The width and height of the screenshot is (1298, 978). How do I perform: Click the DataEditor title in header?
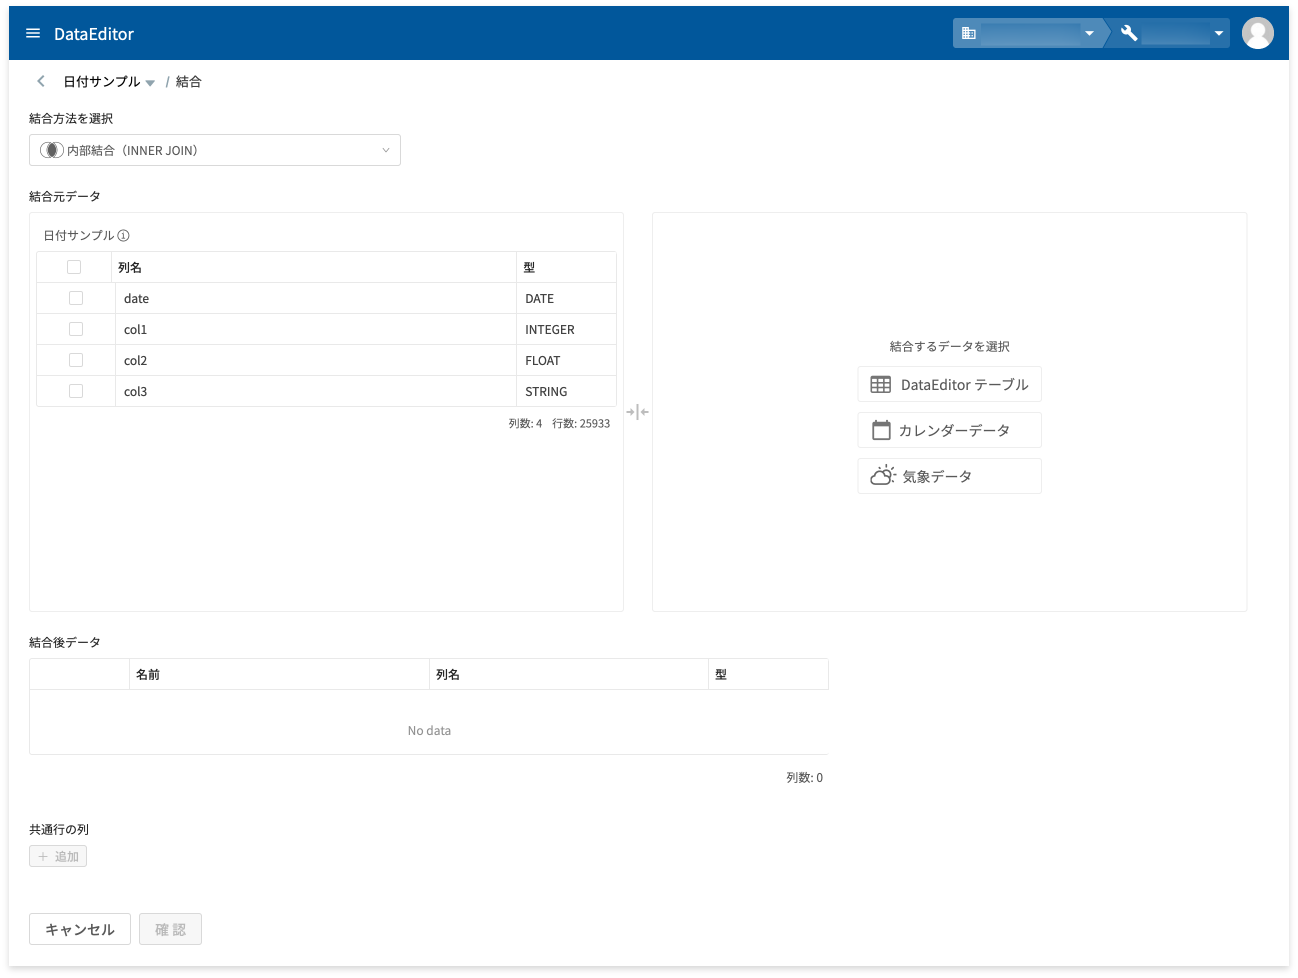(x=94, y=33)
